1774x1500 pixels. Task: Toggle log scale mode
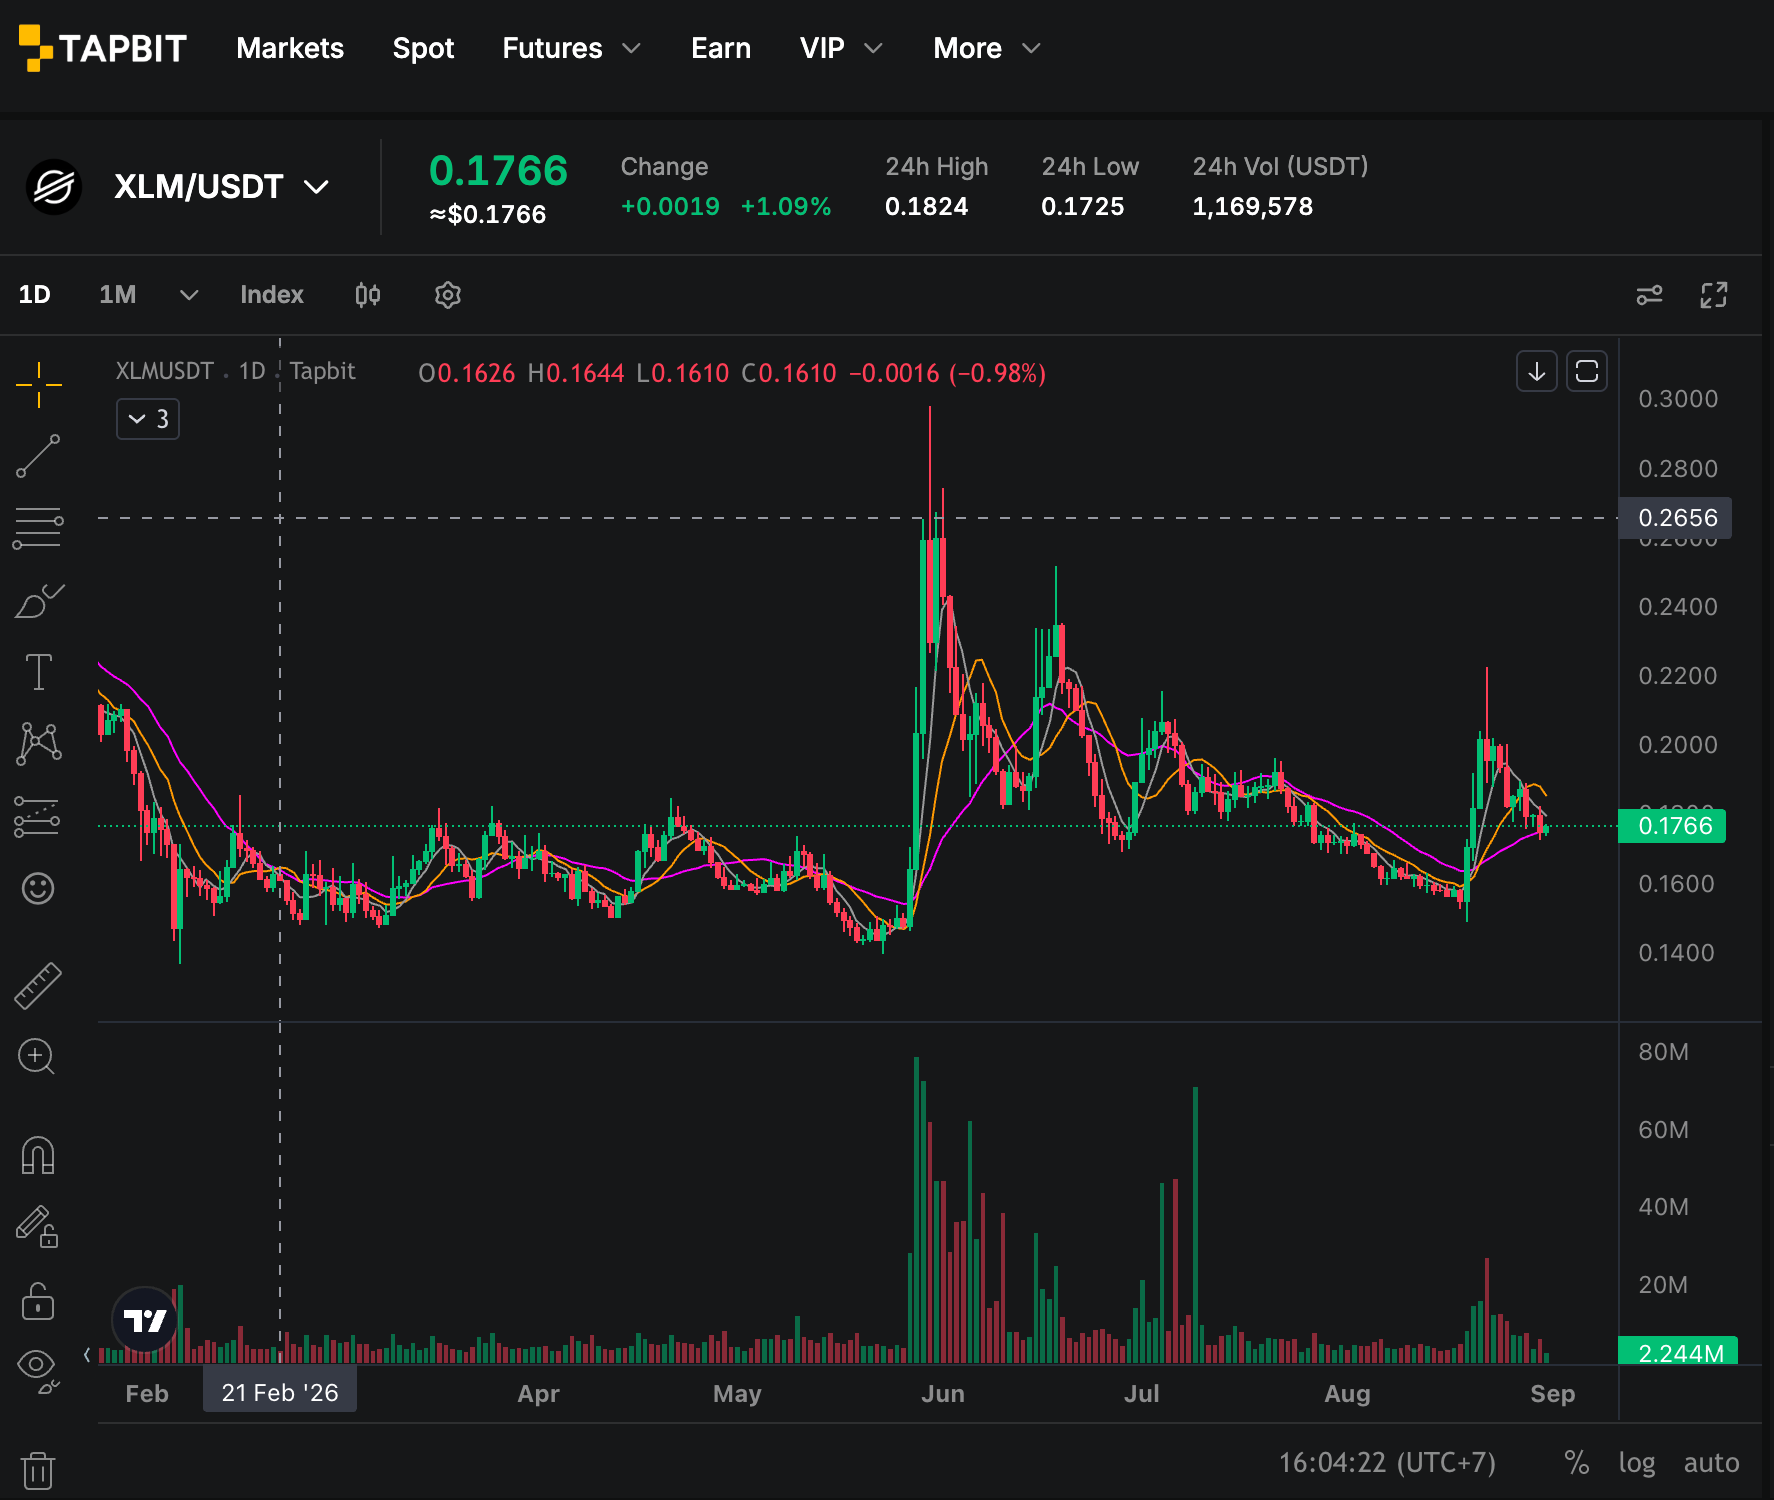1637,1463
